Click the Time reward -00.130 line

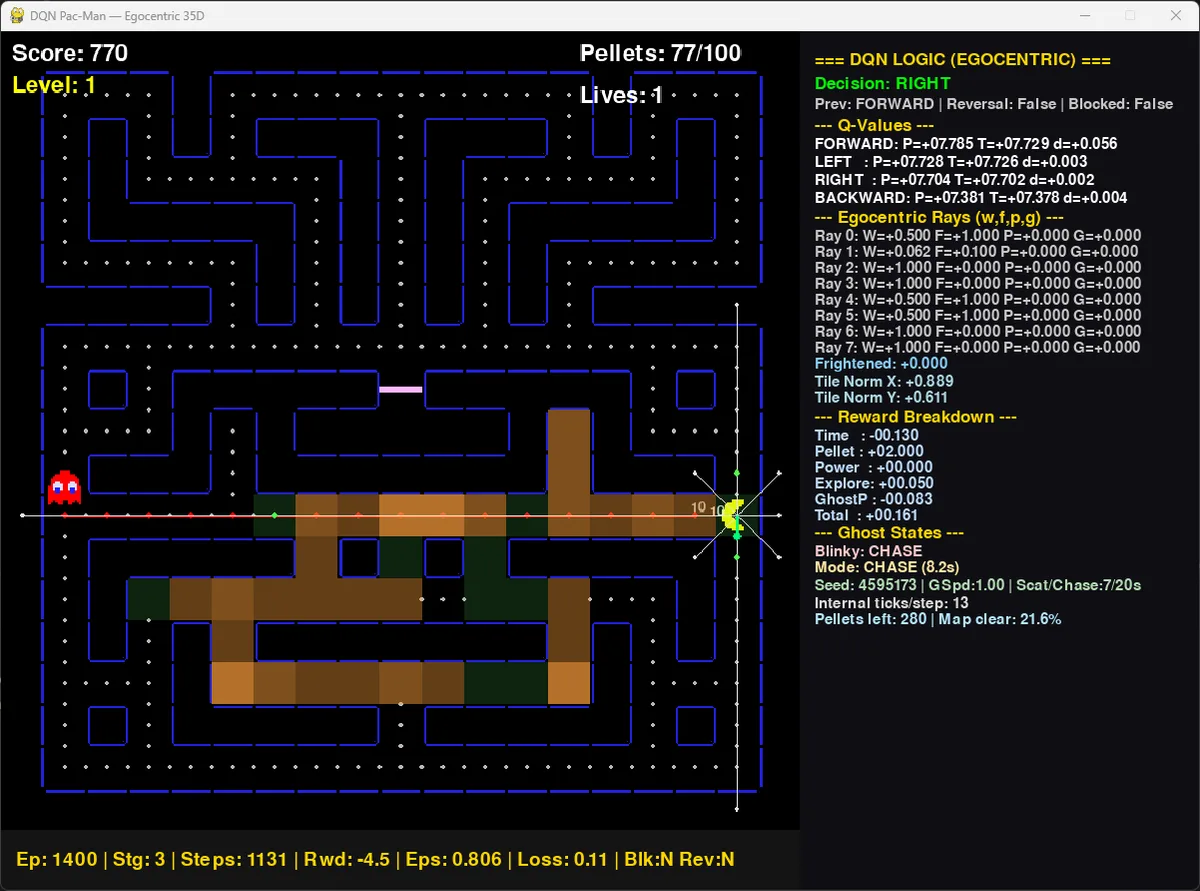[867, 435]
